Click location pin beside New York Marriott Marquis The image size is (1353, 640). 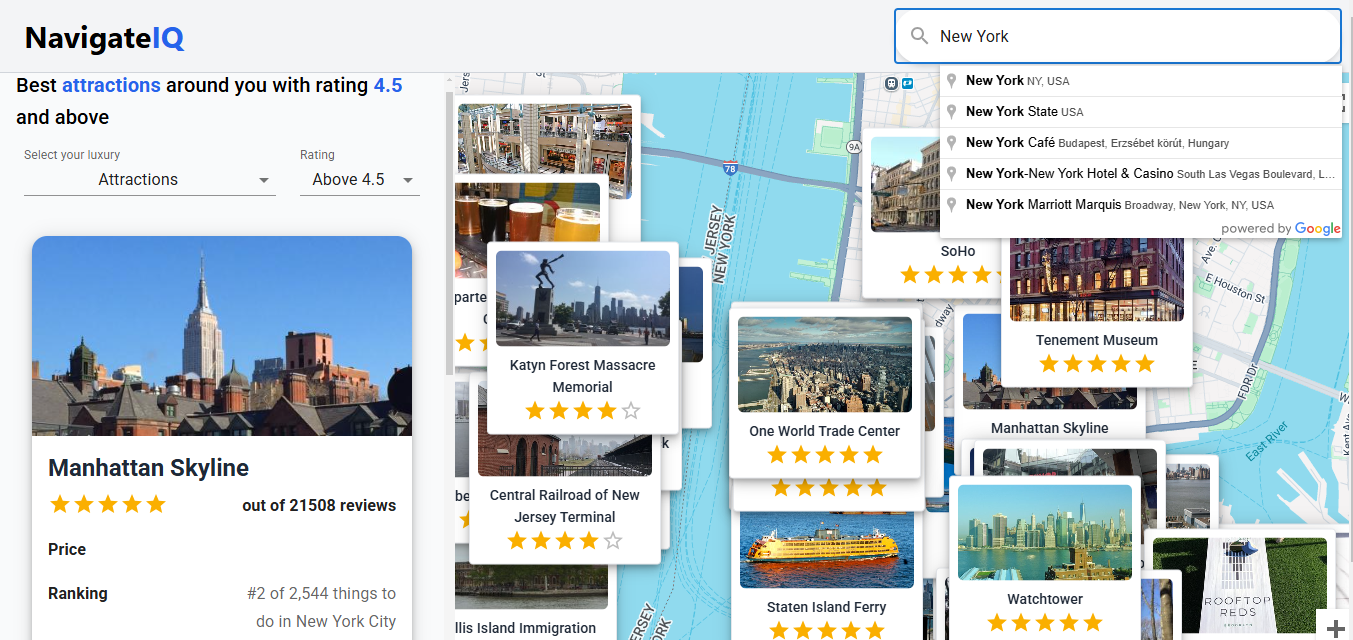tap(952, 205)
